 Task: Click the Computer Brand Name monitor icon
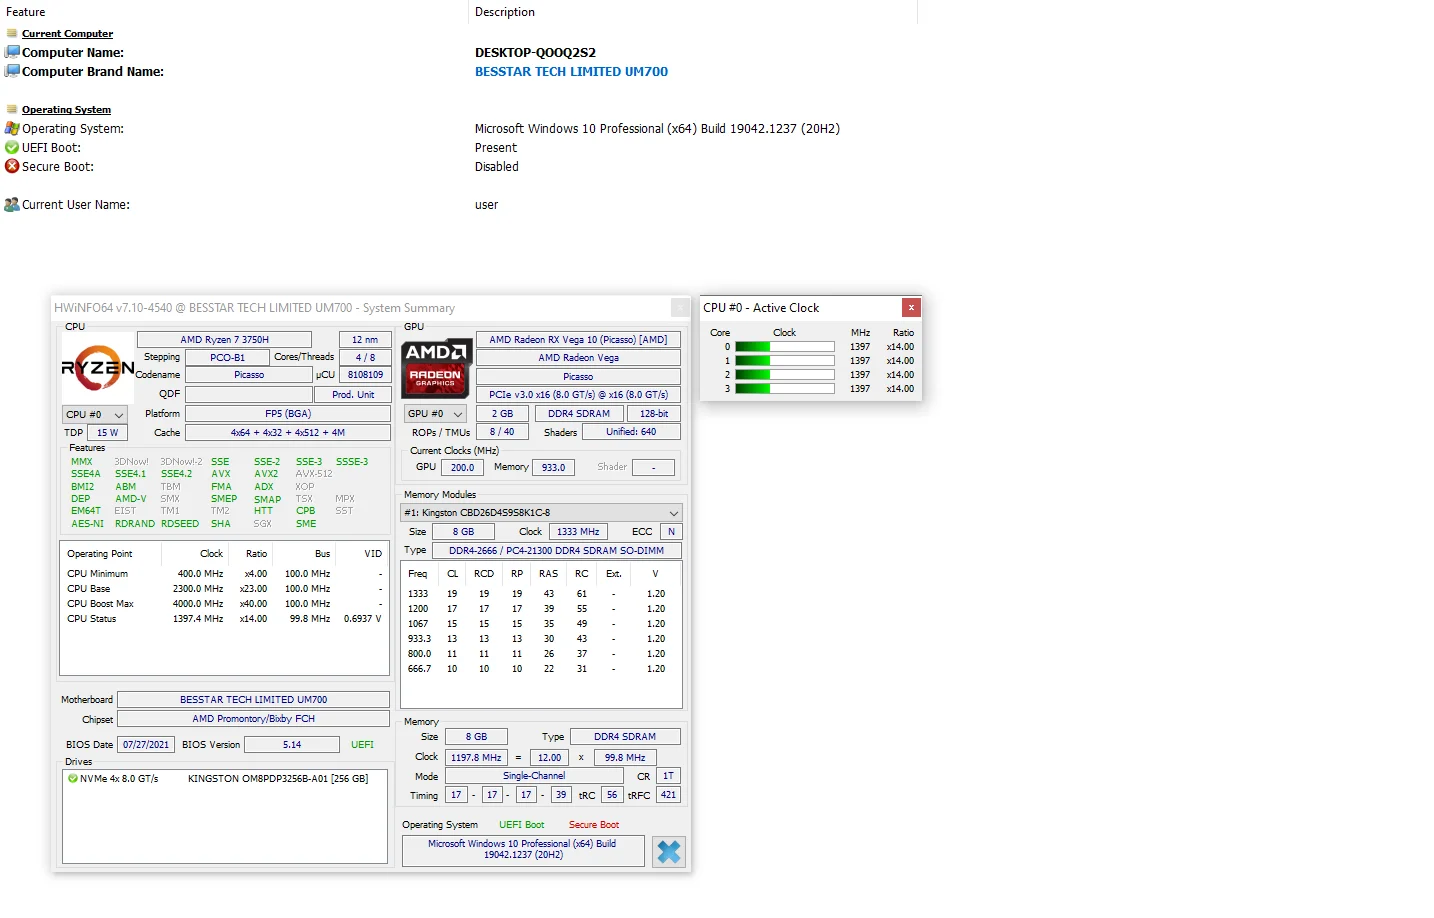pyautogui.click(x=12, y=71)
